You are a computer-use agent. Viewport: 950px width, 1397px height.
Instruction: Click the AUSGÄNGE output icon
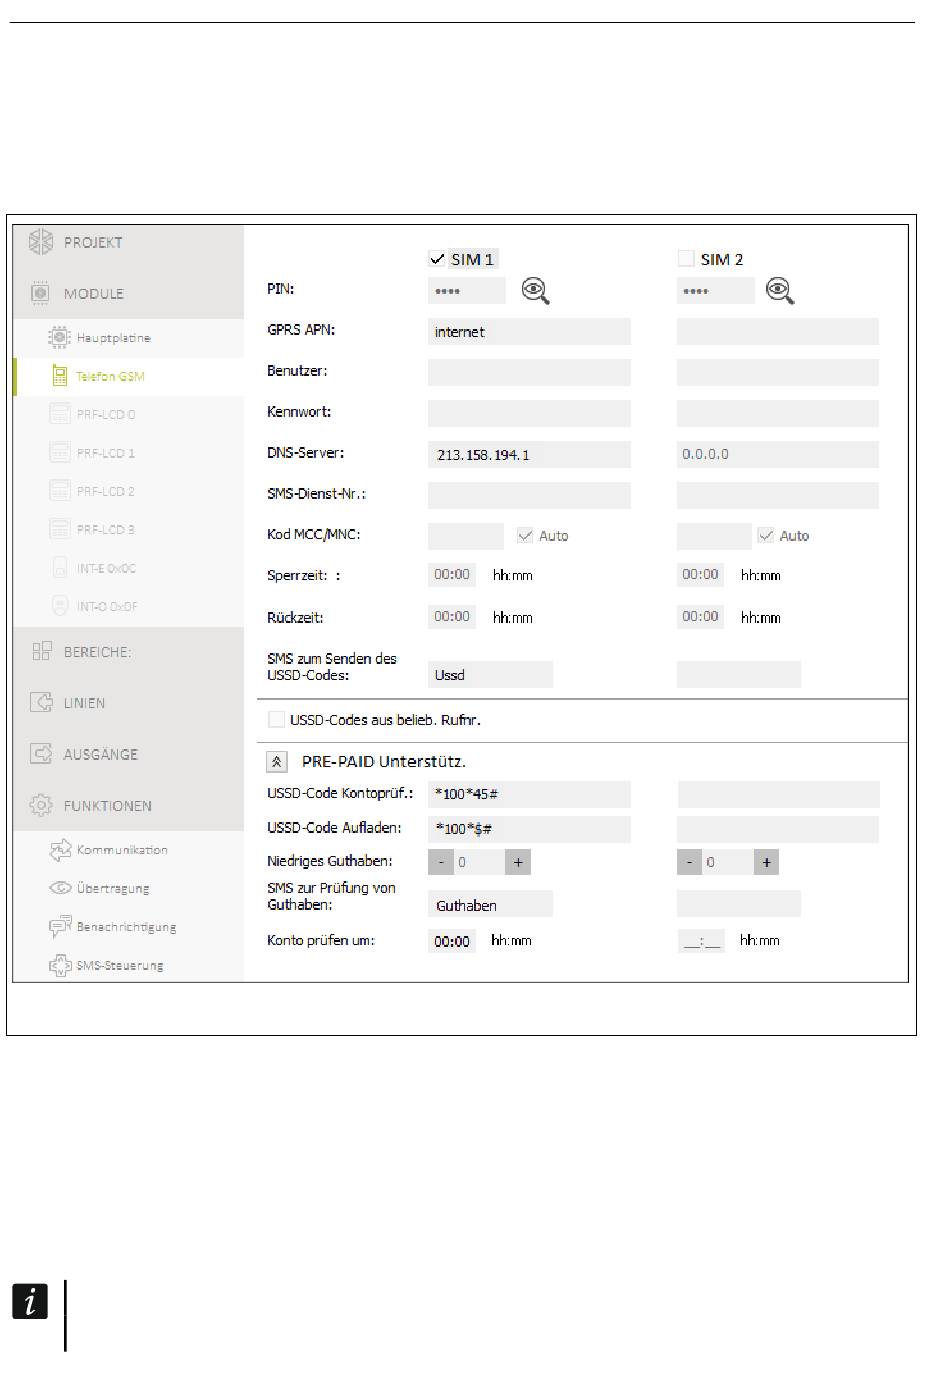pyautogui.click(x=41, y=754)
